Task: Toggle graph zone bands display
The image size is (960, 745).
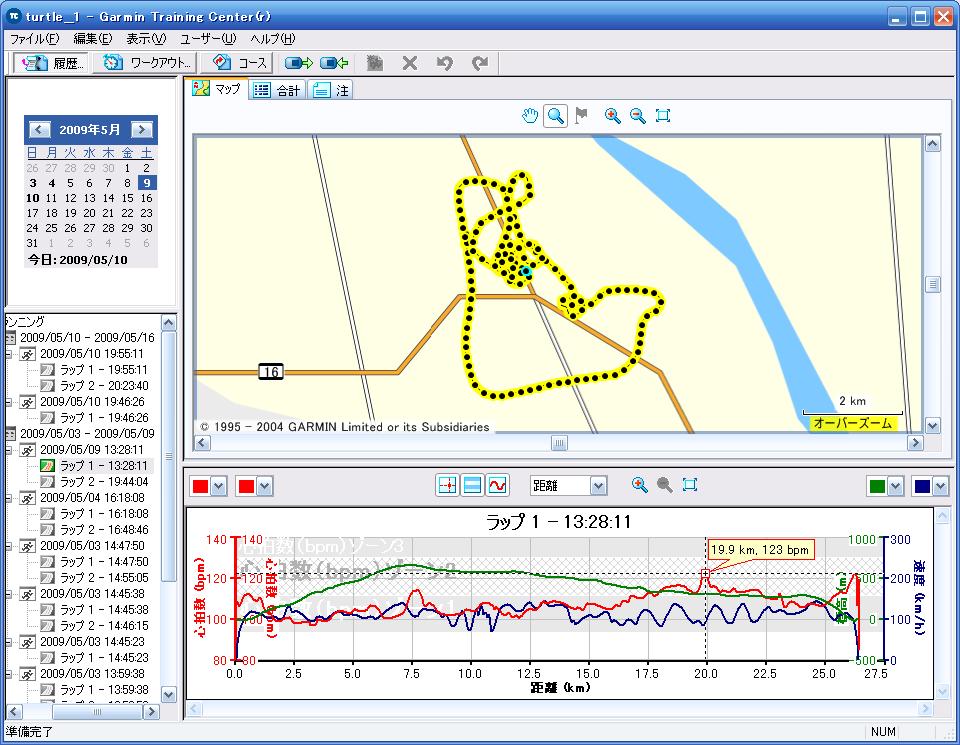Action: coord(472,485)
